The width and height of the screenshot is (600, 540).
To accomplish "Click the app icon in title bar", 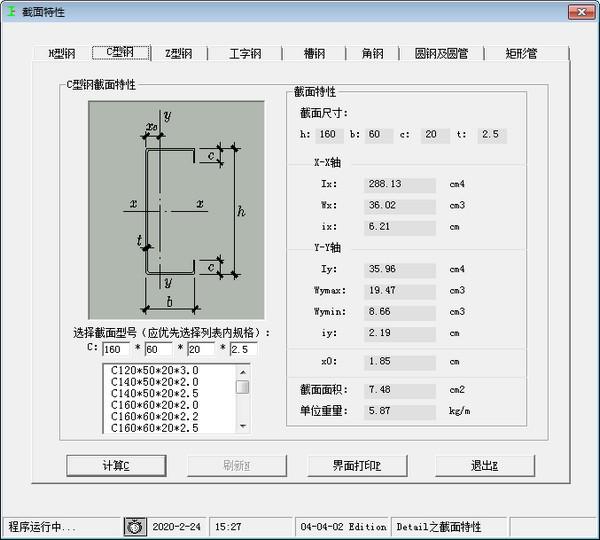I will [x=11, y=11].
